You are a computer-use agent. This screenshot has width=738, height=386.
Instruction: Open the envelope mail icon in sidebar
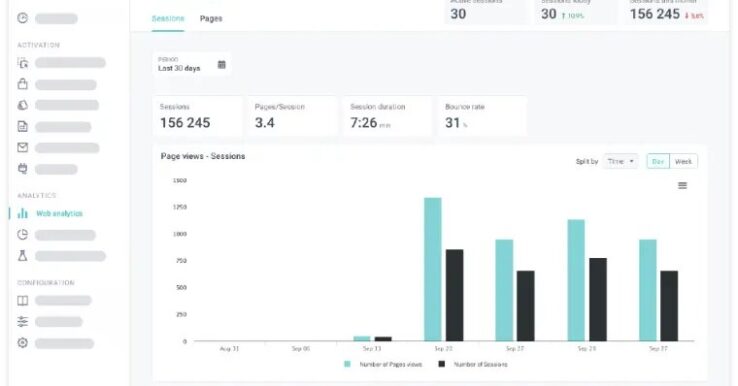click(x=23, y=148)
